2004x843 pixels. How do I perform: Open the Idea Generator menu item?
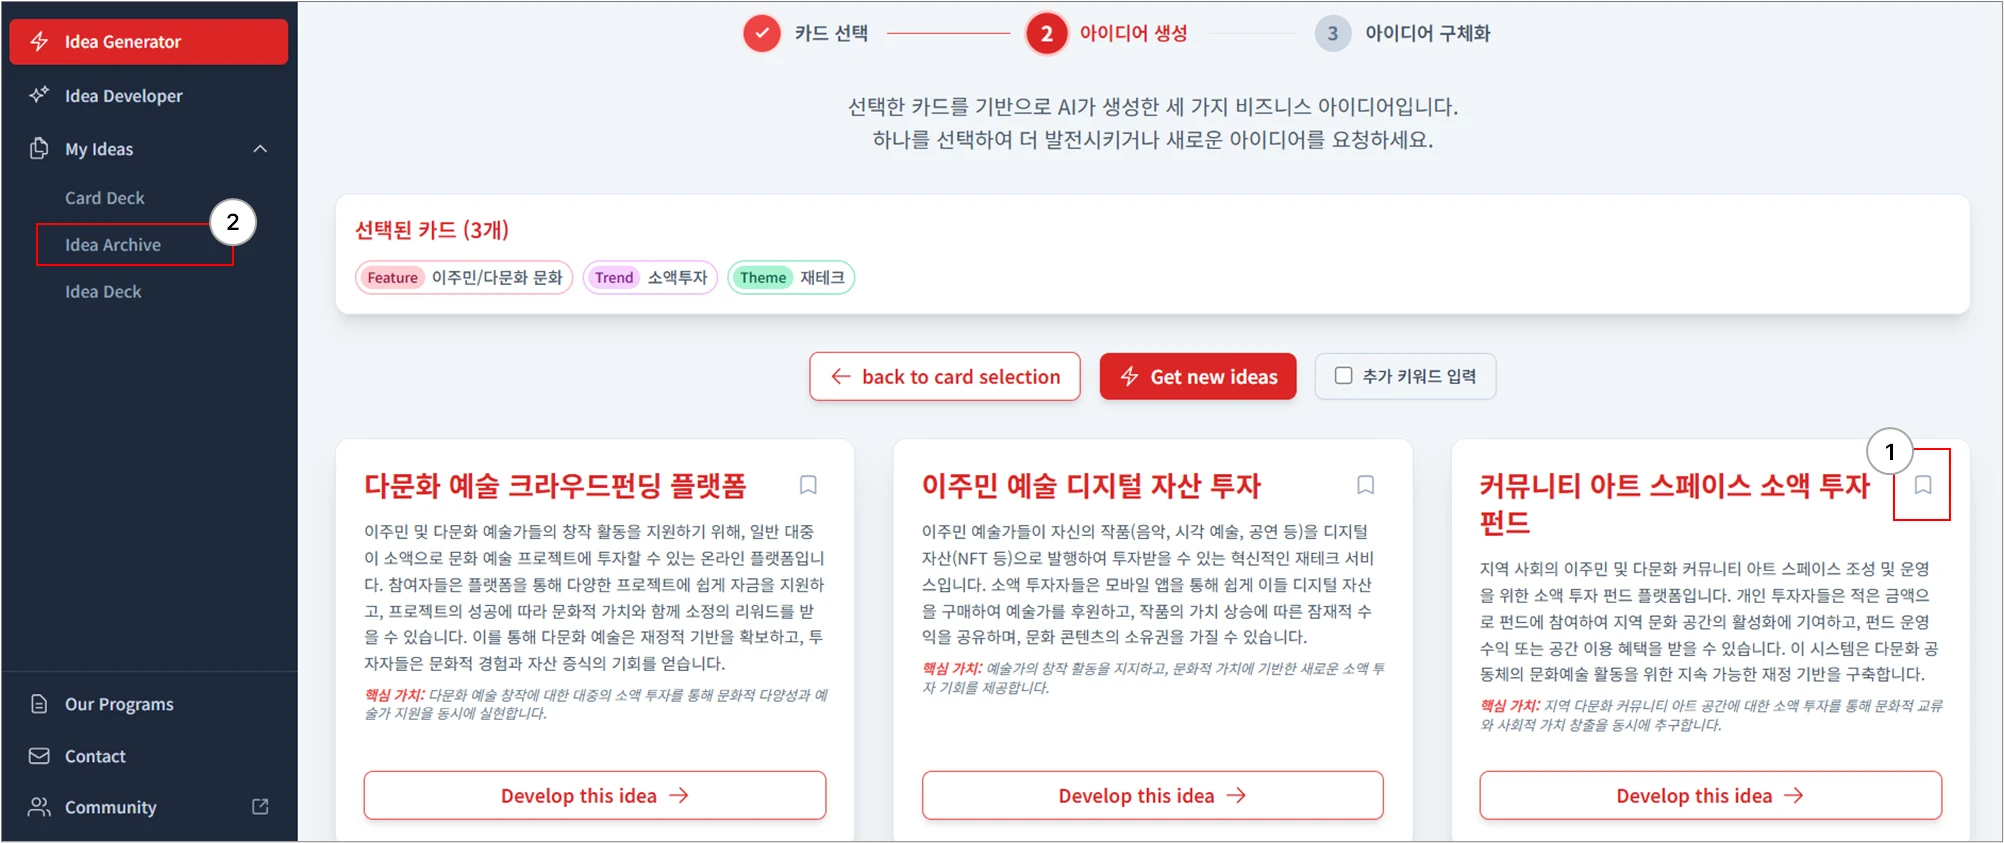click(149, 41)
